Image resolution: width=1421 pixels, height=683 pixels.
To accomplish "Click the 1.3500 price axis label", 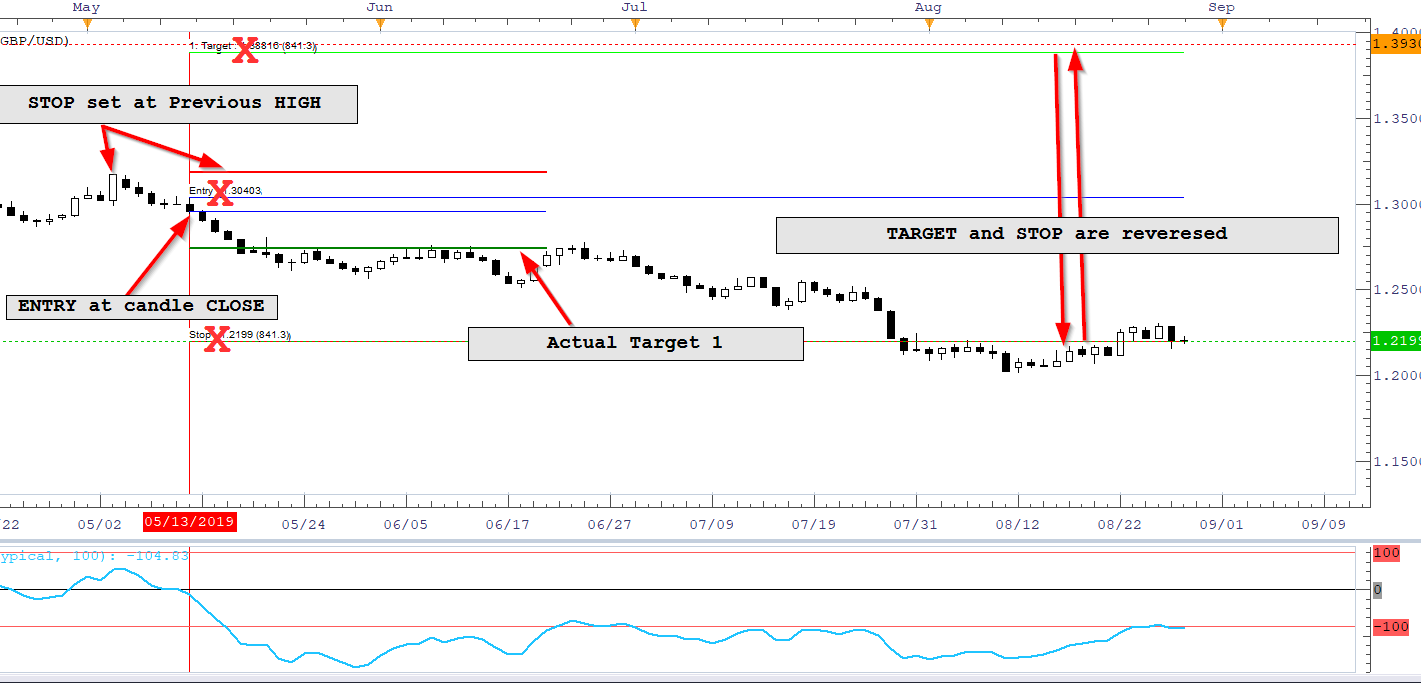I will [1398, 119].
